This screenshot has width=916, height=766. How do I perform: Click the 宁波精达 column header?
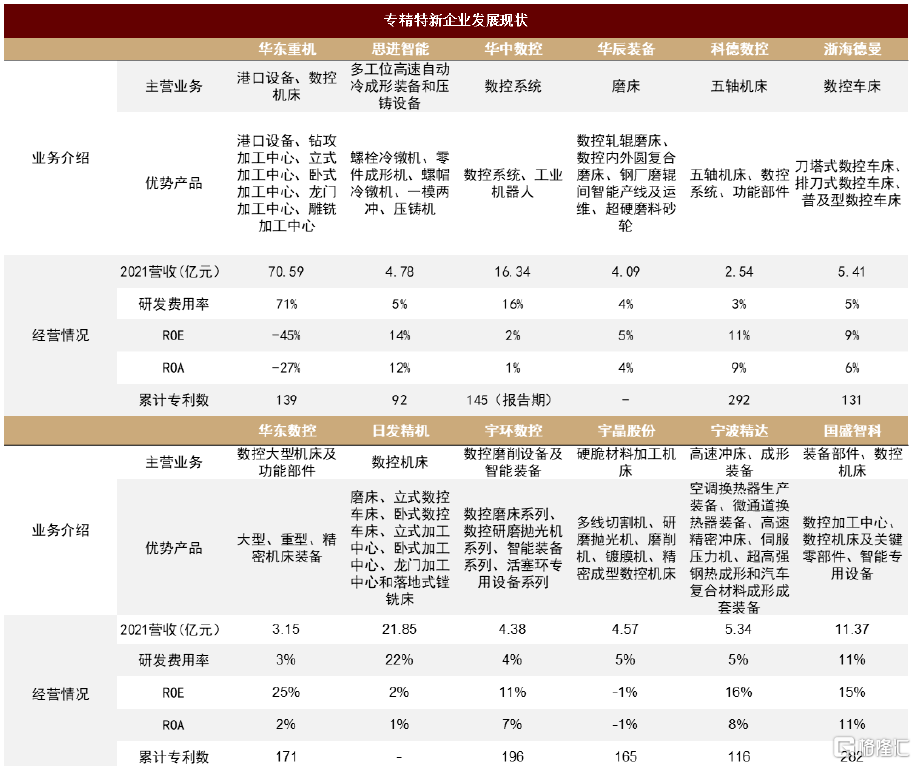click(739, 431)
